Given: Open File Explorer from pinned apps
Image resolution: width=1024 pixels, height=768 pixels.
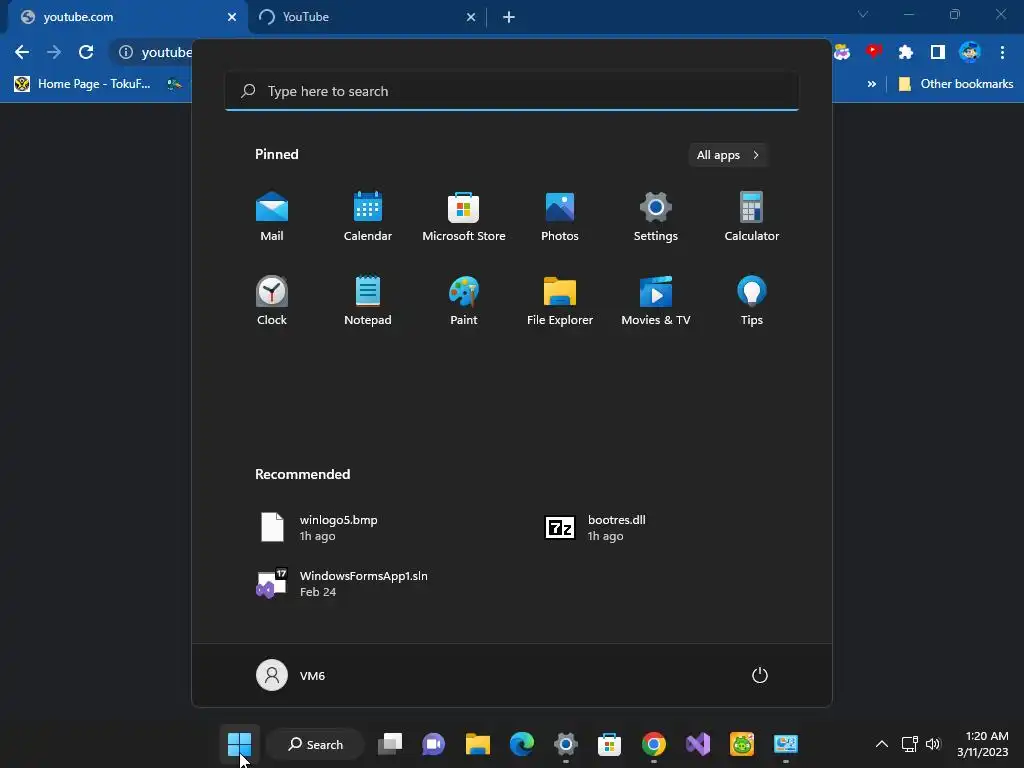Looking at the screenshot, I should point(560,300).
